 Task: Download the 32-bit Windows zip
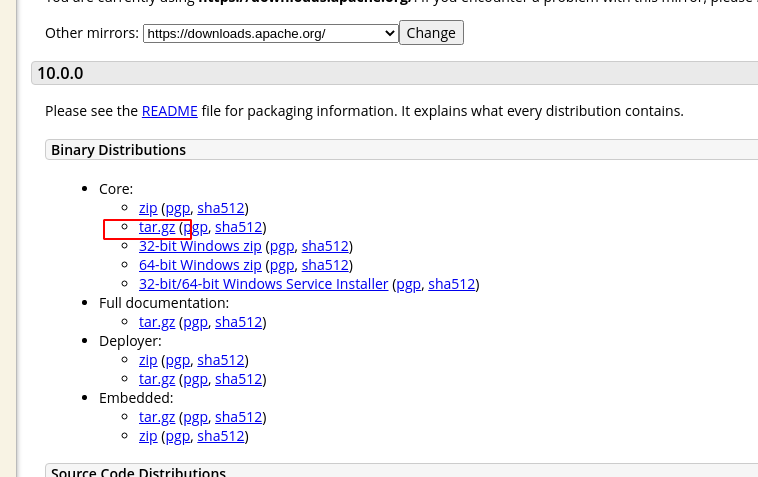tap(200, 246)
